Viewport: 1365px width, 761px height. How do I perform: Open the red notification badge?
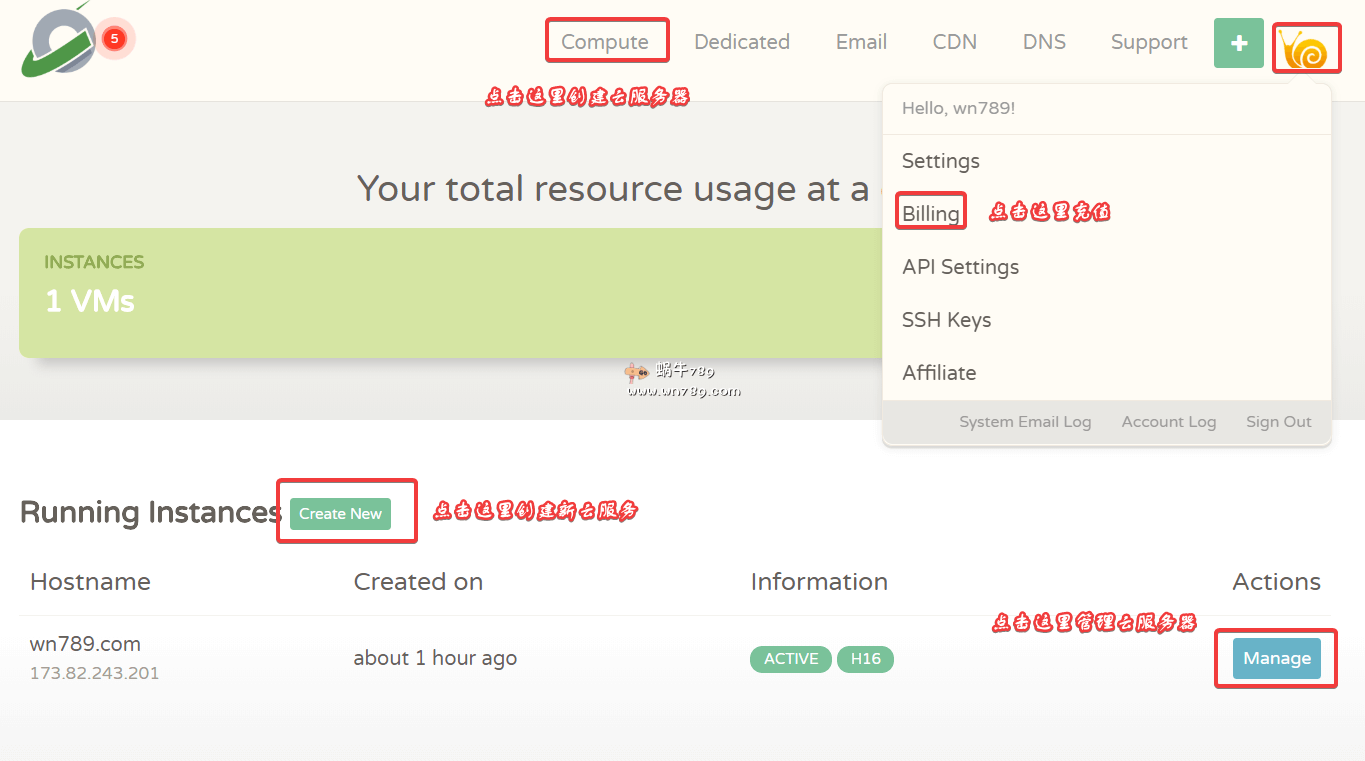point(114,39)
